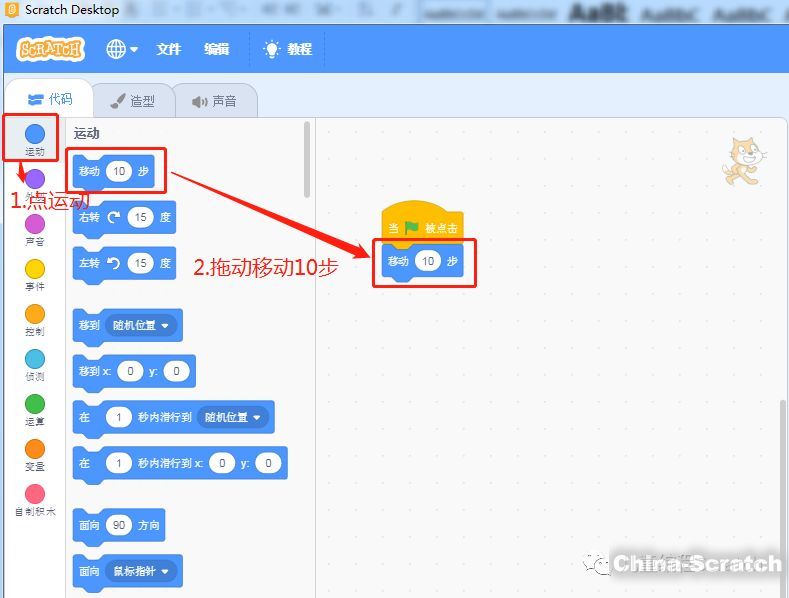Image resolution: width=789 pixels, height=598 pixels.
Task: Click the Scratch logo
Action: click(x=50, y=49)
